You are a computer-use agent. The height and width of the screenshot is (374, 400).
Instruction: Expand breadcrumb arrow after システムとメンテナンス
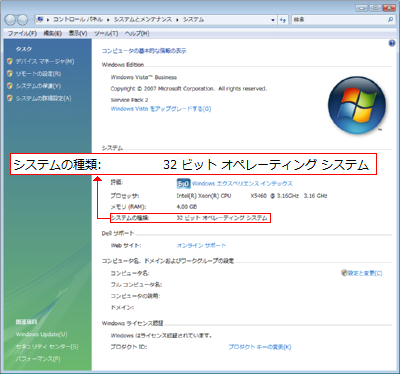pos(177,20)
